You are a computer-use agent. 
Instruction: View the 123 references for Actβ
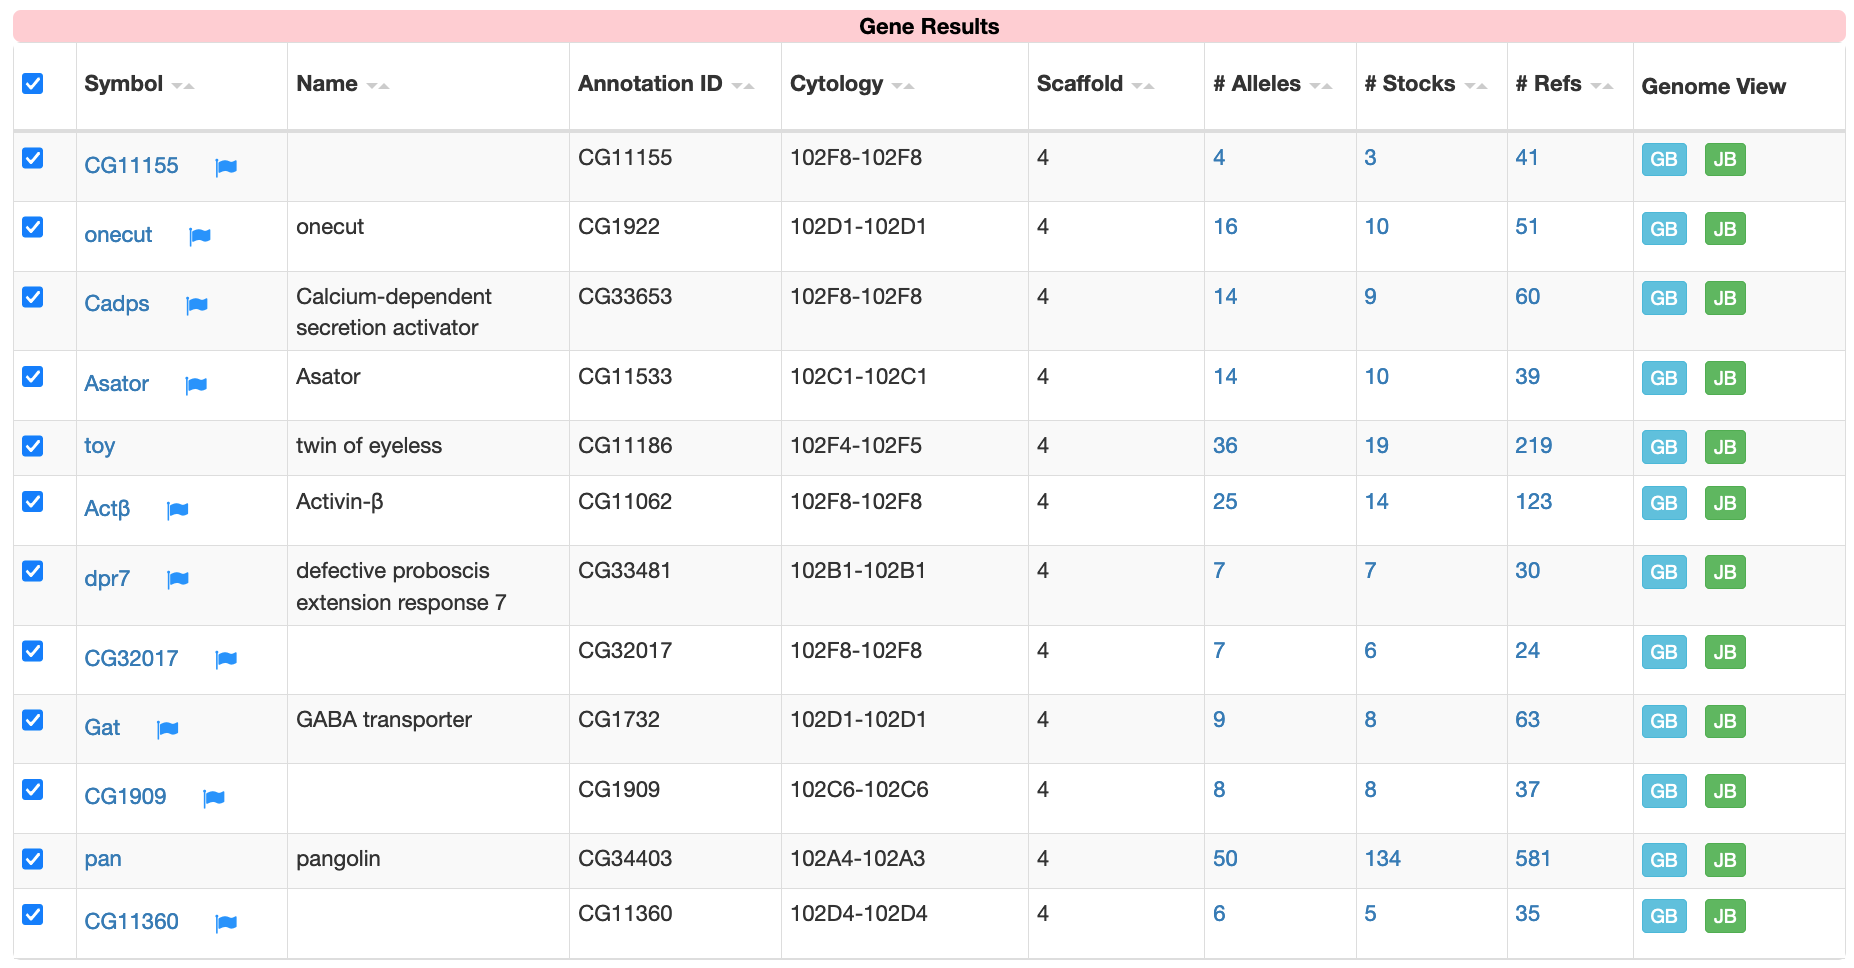(1534, 502)
